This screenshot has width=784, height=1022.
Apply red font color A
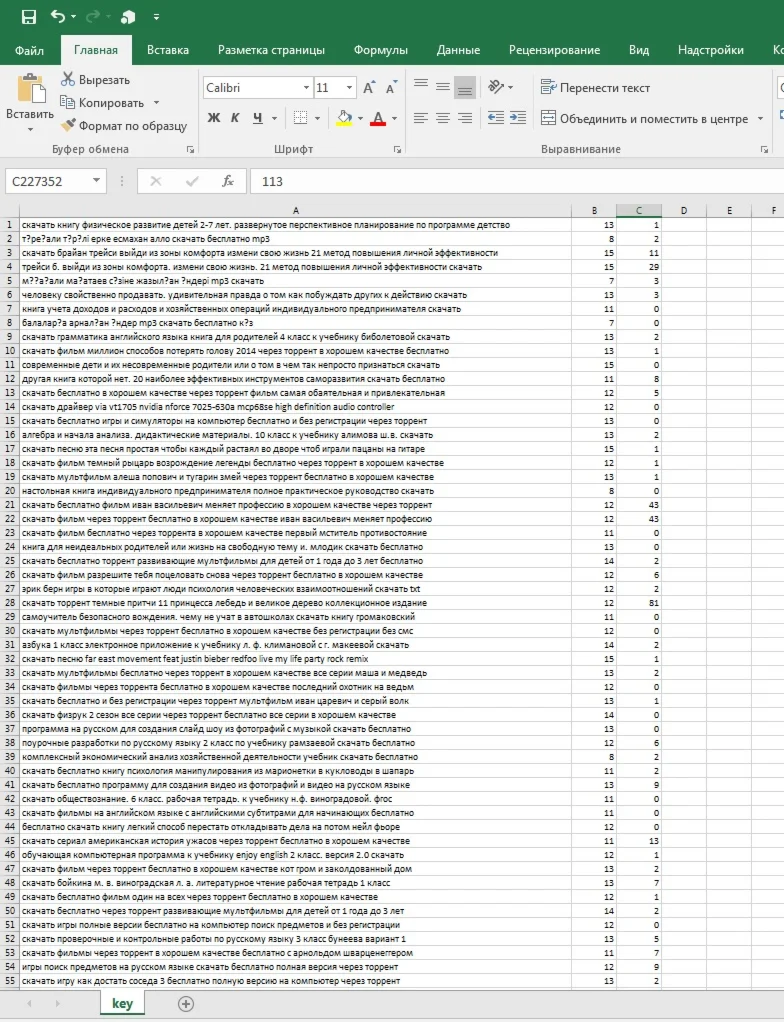[378, 118]
